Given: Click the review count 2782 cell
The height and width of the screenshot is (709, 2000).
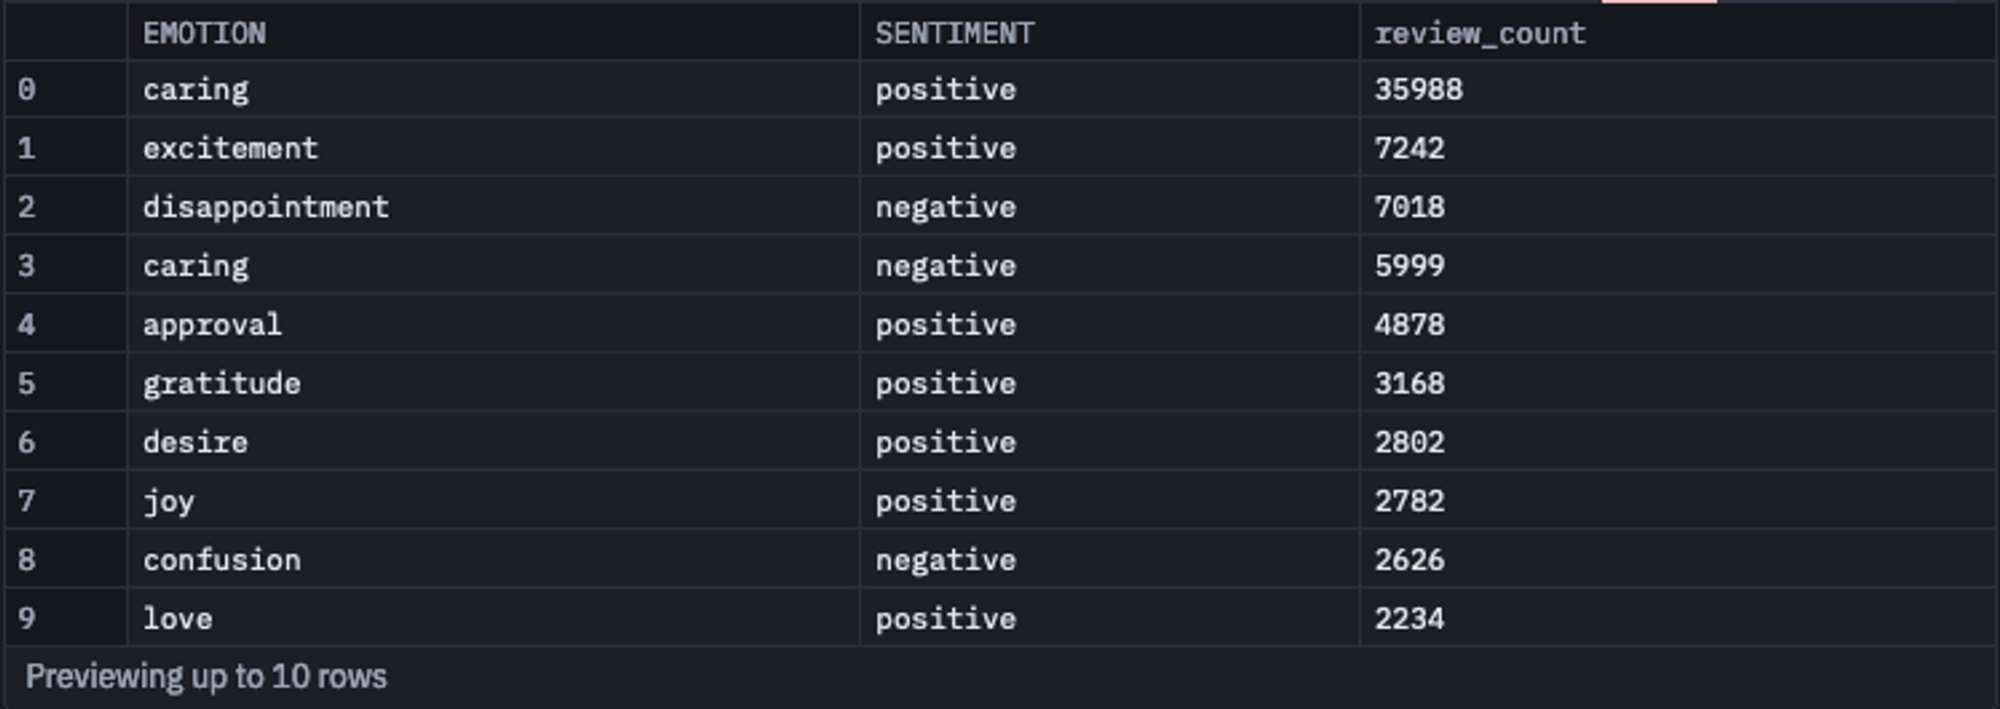Looking at the screenshot, I should (1677, 501).
